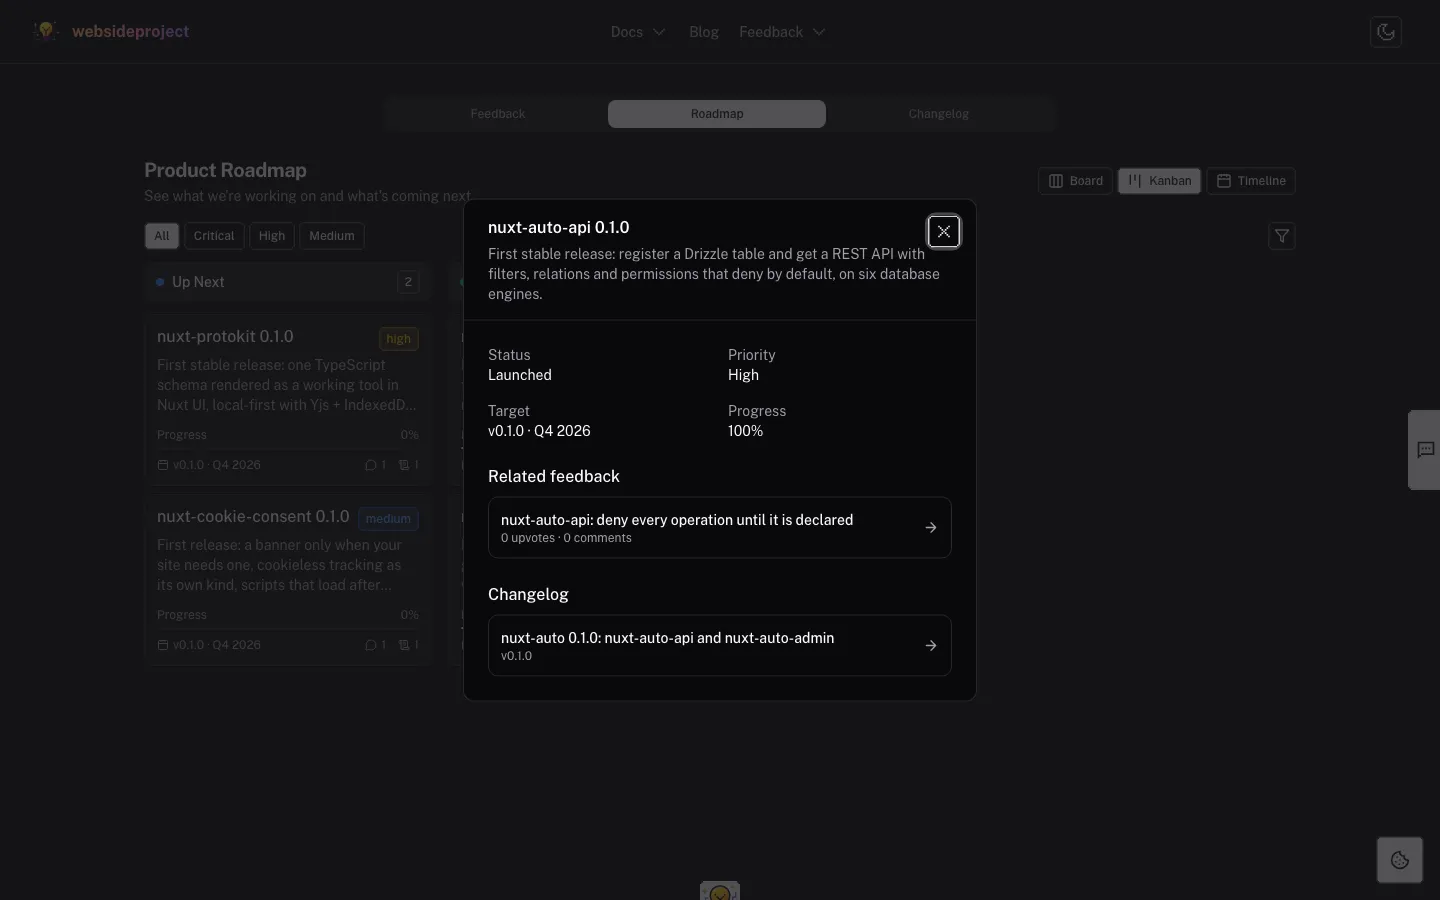Viewport: 1440px width, 900px height.
Task: Click the 'v0.1.0 · Q4 2026' target value in dialog
Action: [x=539, y=431]
